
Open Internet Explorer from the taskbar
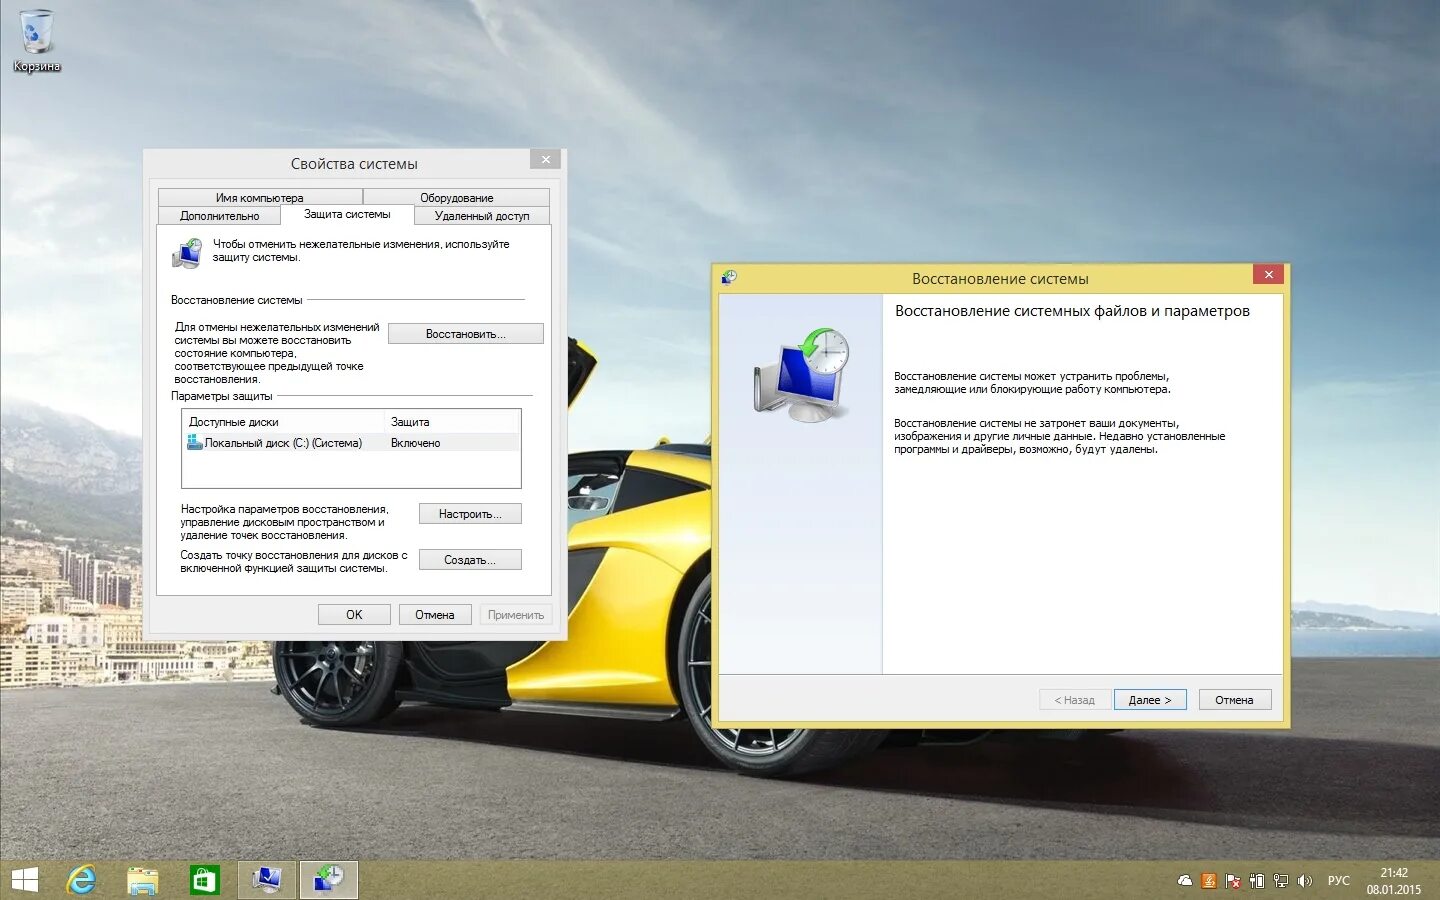(81, 880)
